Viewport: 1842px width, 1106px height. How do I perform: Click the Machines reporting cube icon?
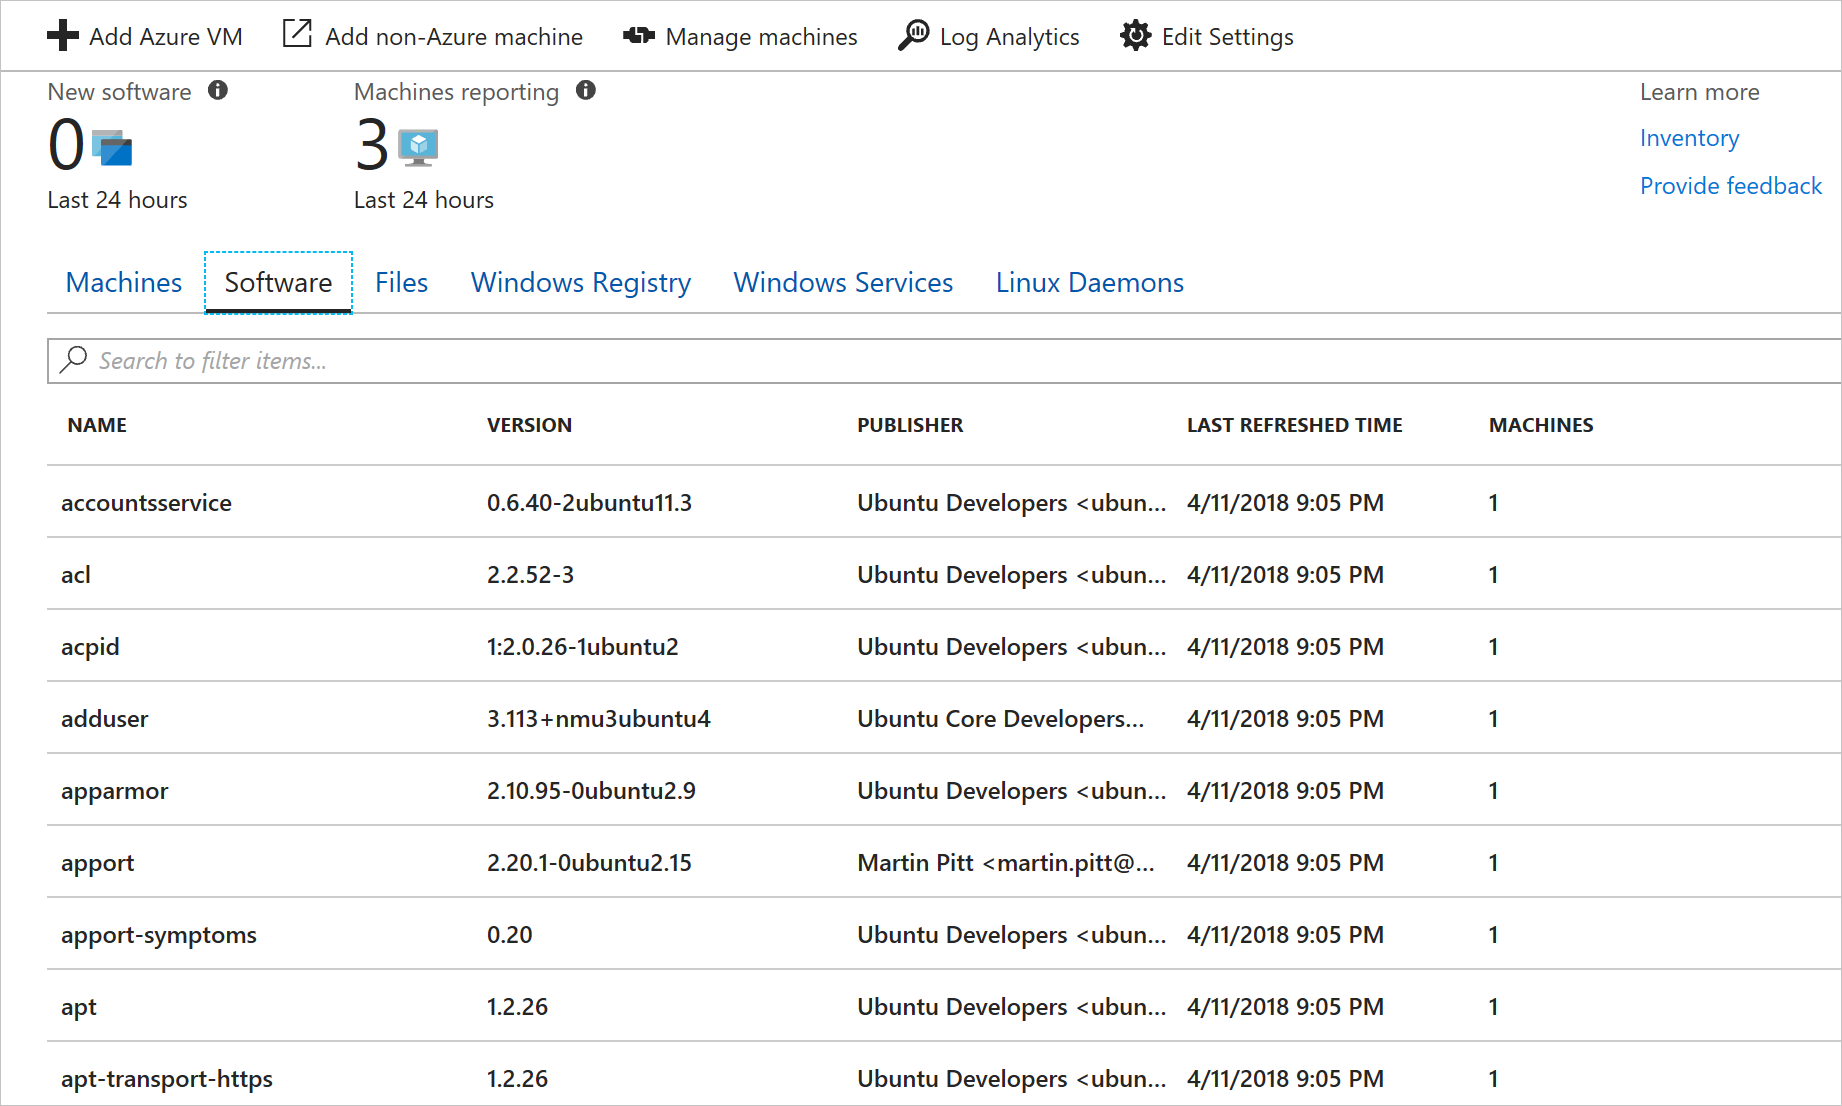(416, 148)
